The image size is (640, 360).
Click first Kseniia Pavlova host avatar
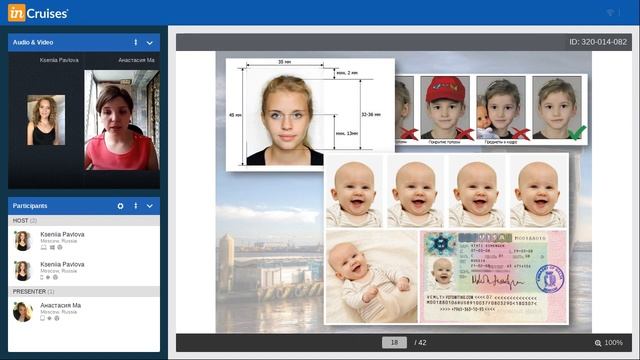23,241
